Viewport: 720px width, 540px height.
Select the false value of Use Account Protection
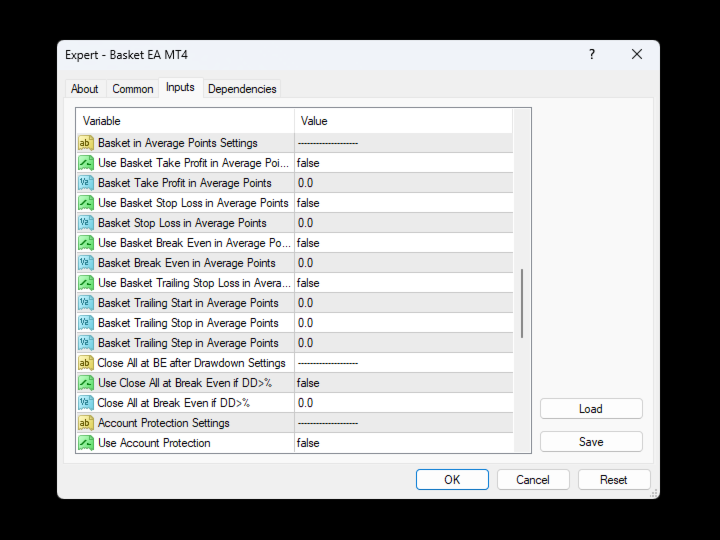(308, 443)
